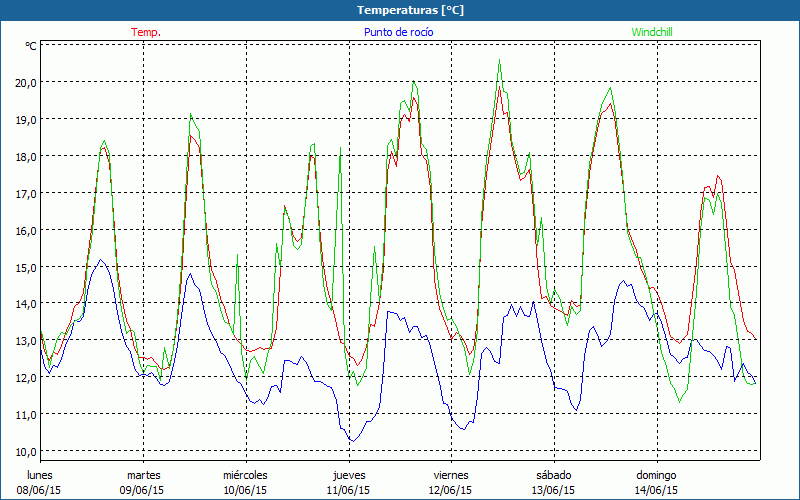Click the °C unit label on axis
Image resolution: width=800 pixels, height=500 pixels.
tap(31, 46)
